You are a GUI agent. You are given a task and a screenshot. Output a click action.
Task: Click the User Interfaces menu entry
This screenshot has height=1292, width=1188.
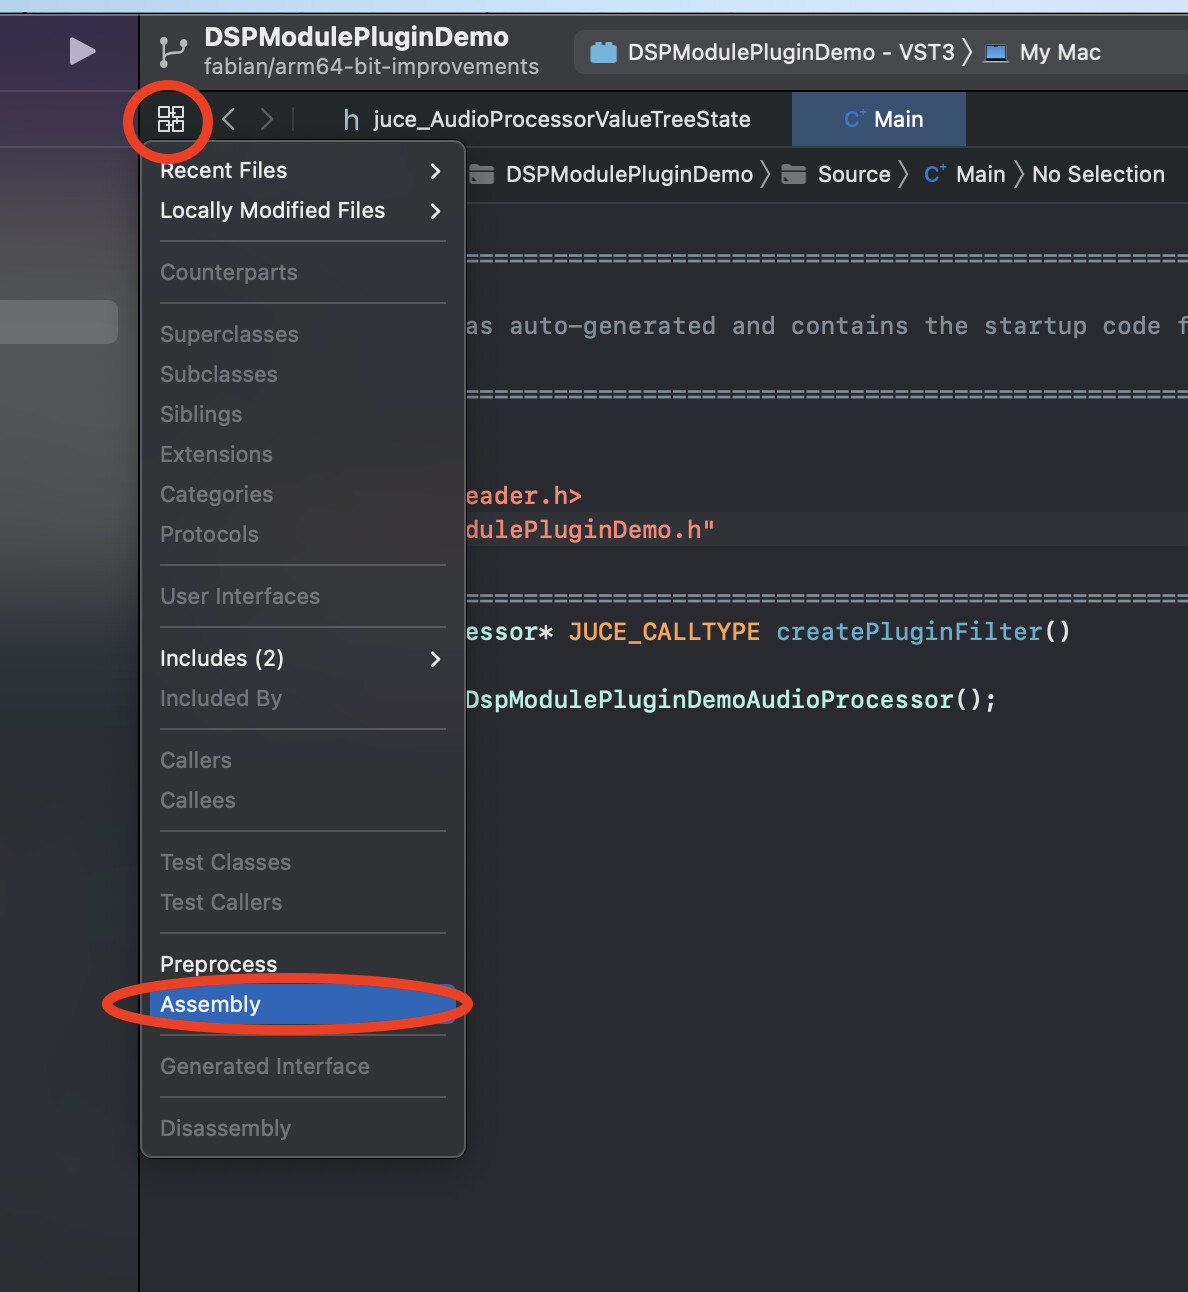click(x=303, y=597)
